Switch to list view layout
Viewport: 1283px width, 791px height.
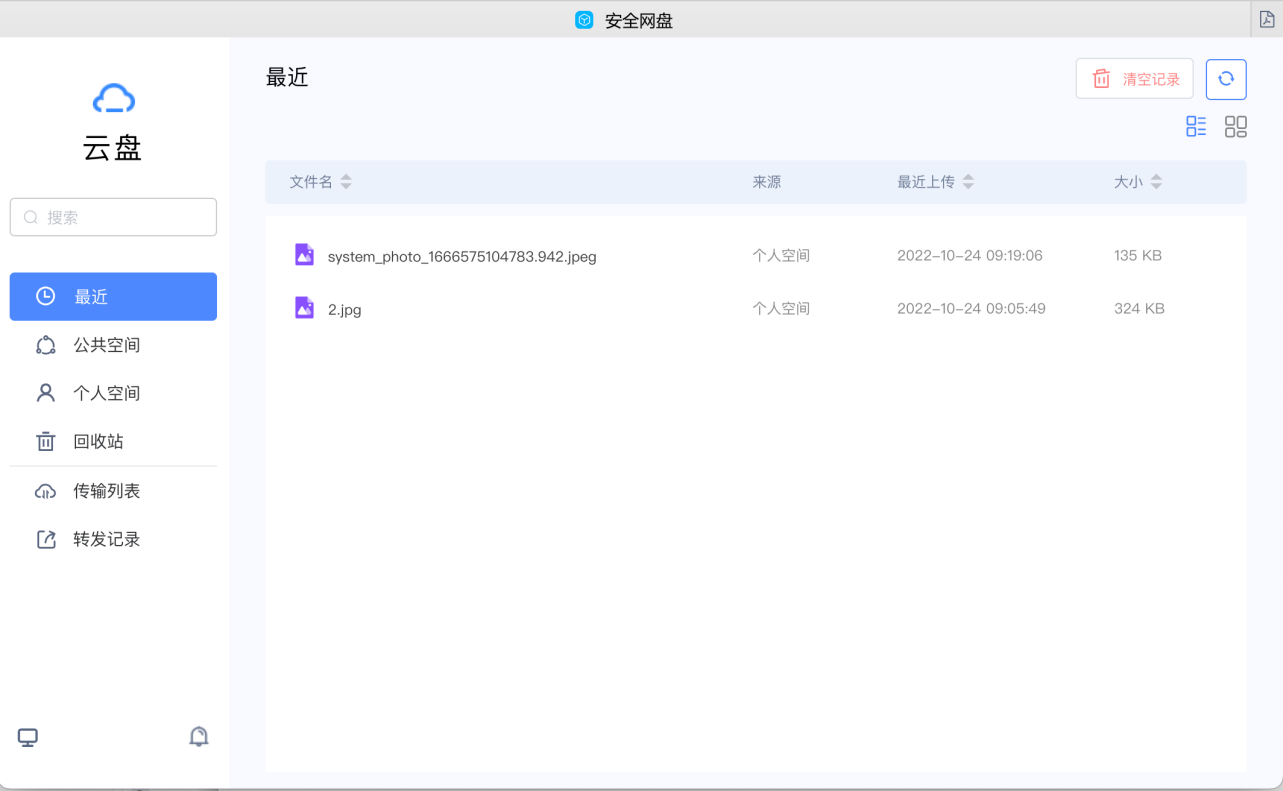(x=1196, y=126)
